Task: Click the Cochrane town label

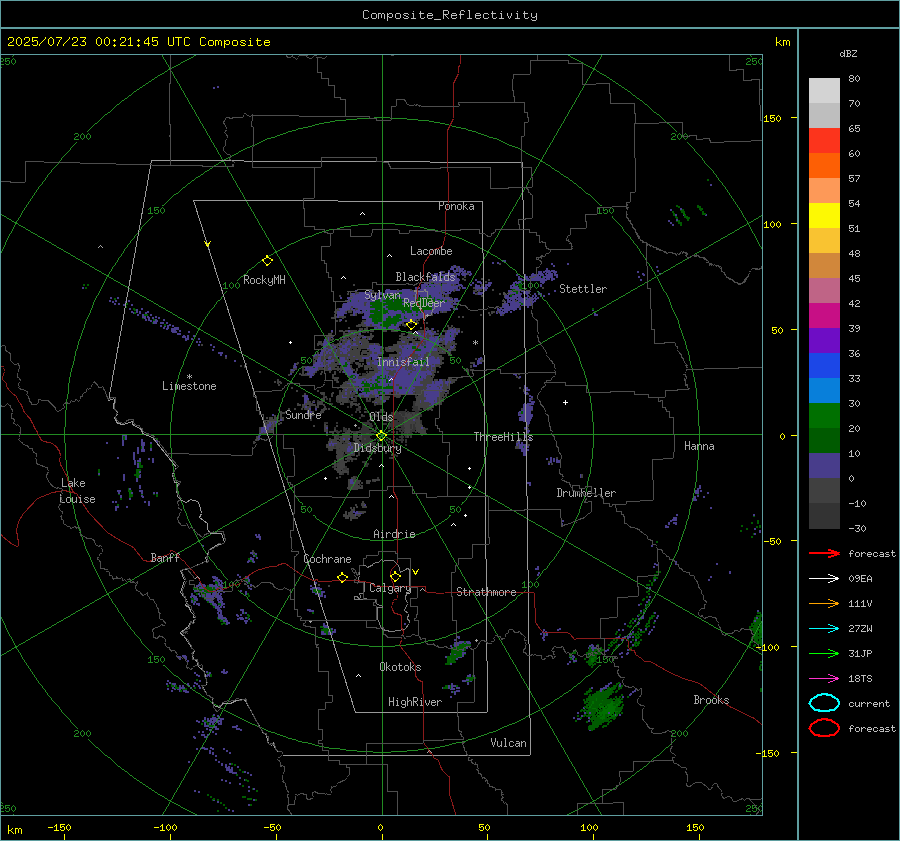Action: click(x=327, y=559)
